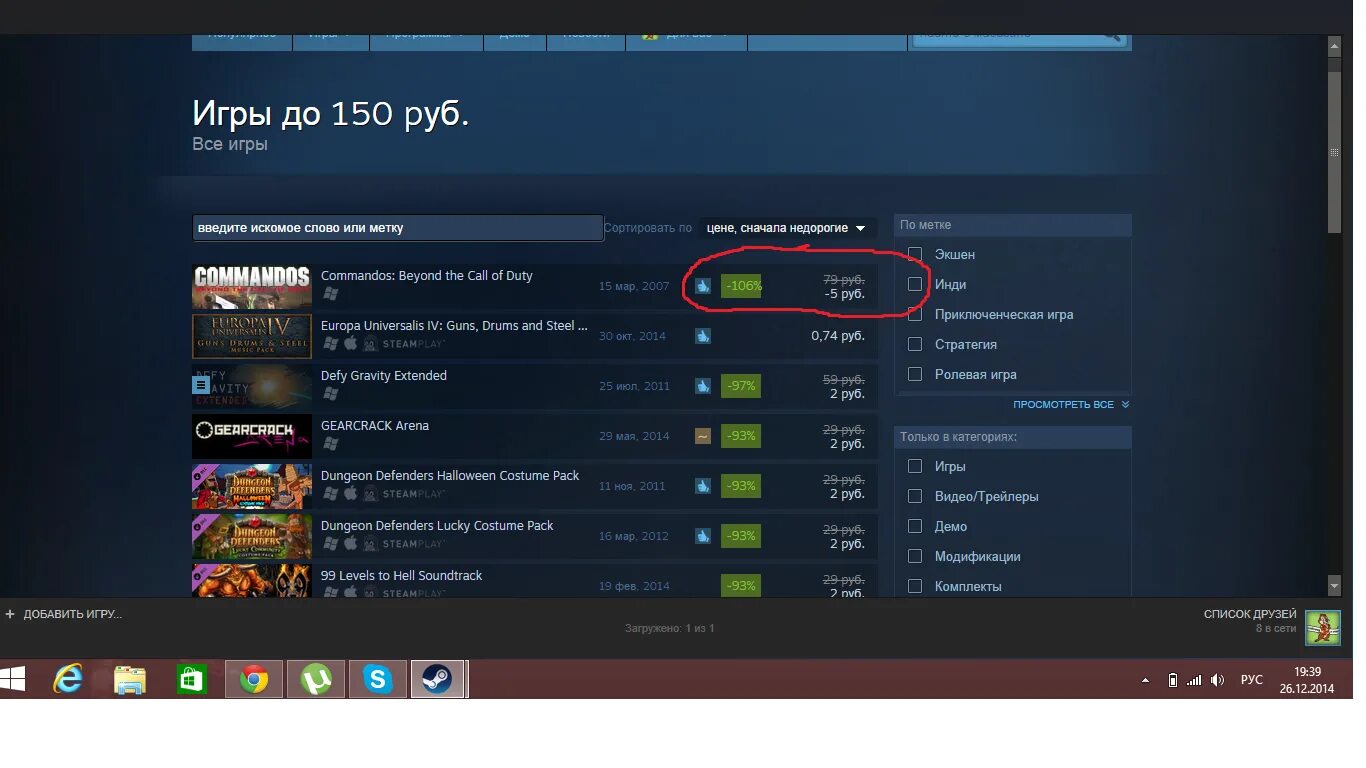Image resolution: width=1366 pixels, height=768 pixels.
Task: Tick the Комплекты category checkbox
Action: click(x=915, y=586)
